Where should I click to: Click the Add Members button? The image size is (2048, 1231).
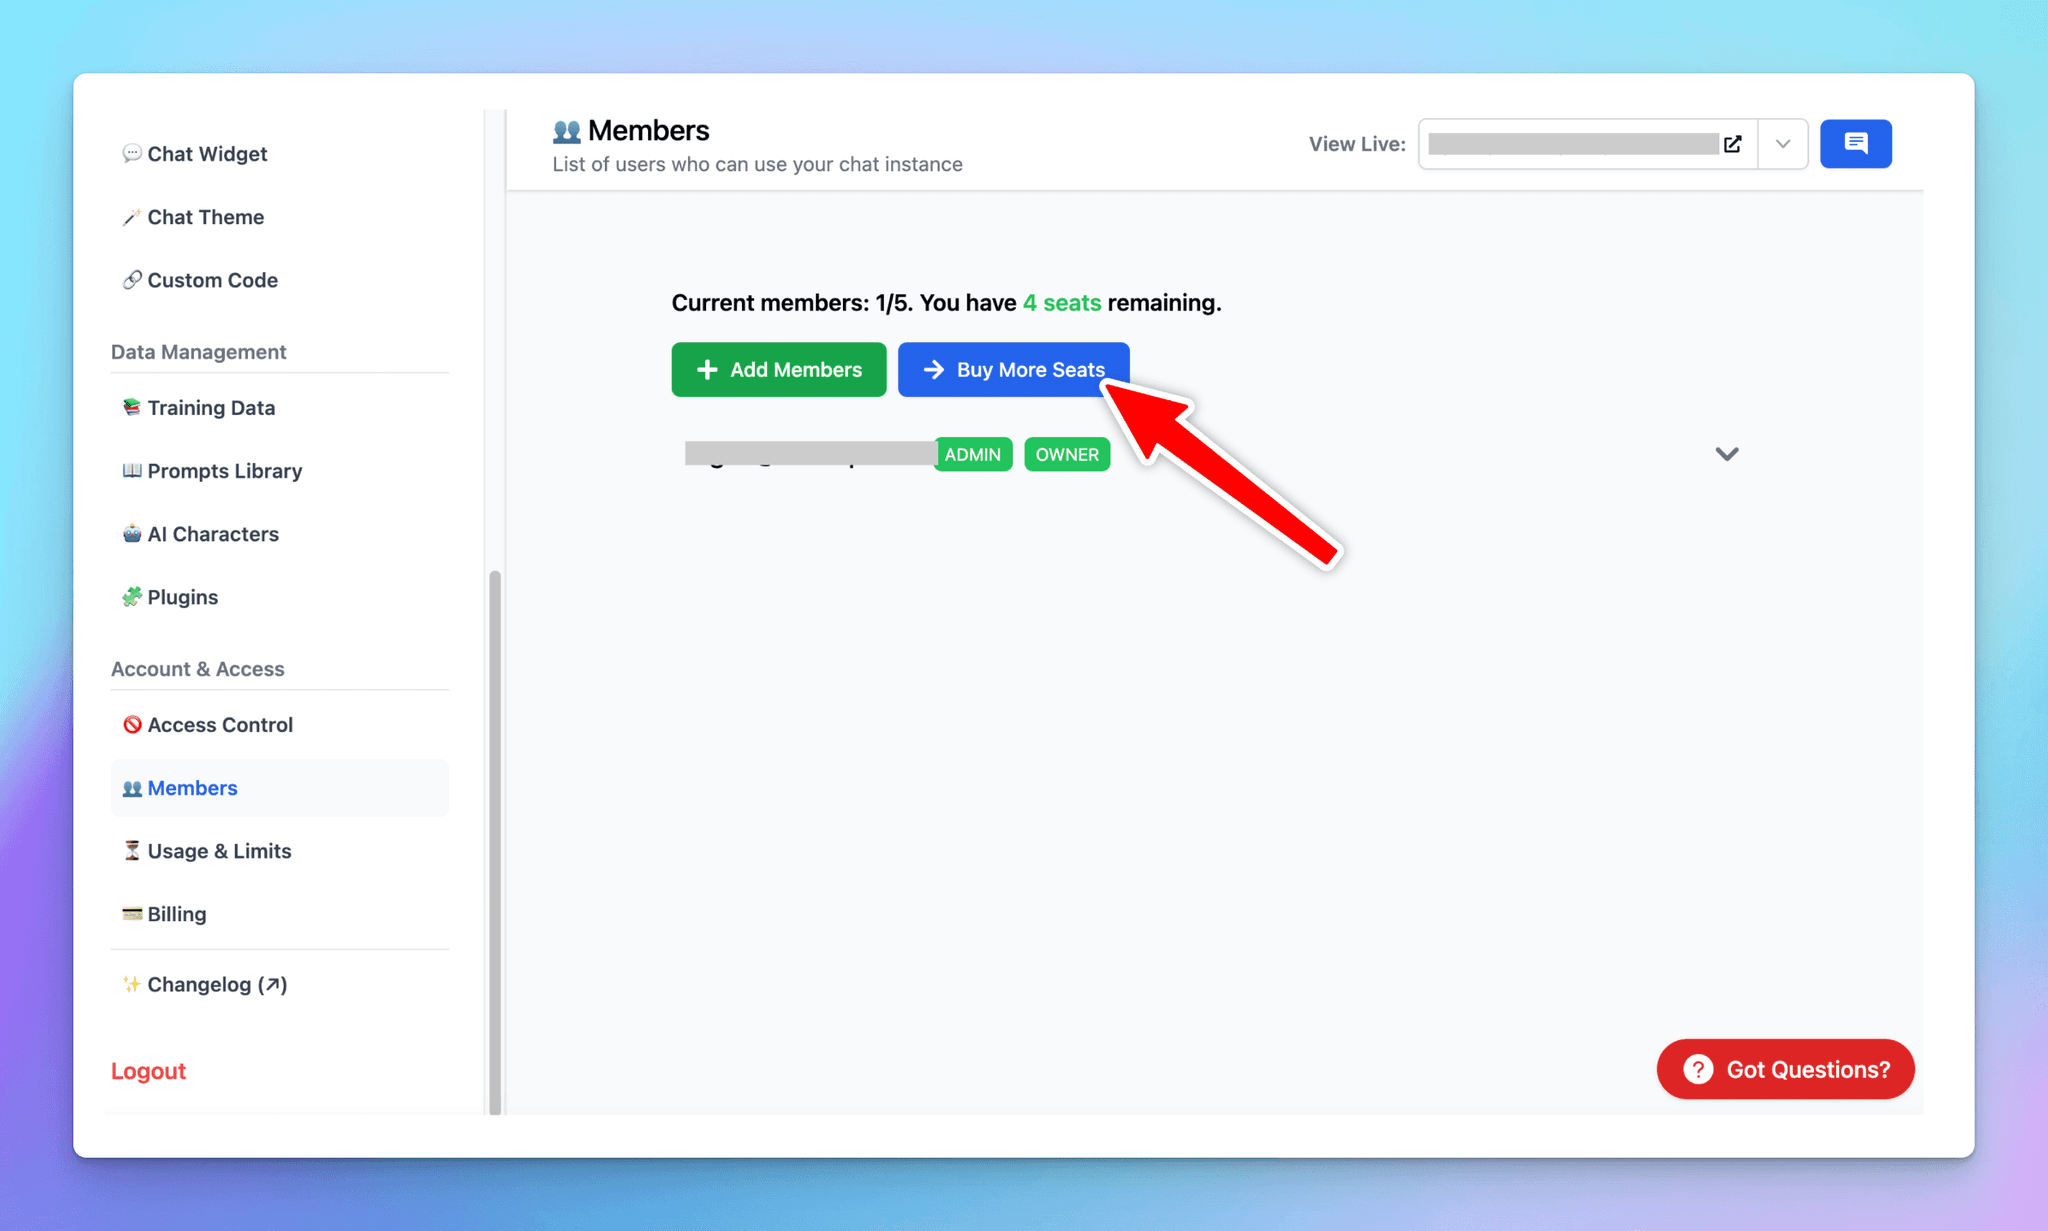coord(778,368)
